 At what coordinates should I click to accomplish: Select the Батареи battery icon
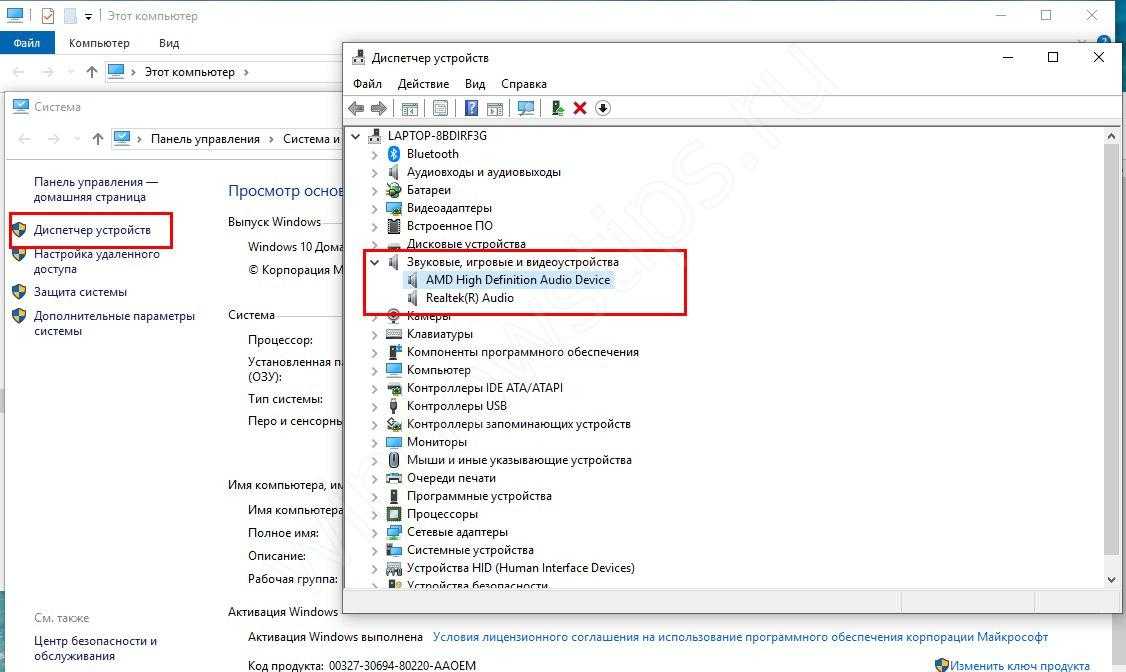pyautogui.click(x=394, y=190)
